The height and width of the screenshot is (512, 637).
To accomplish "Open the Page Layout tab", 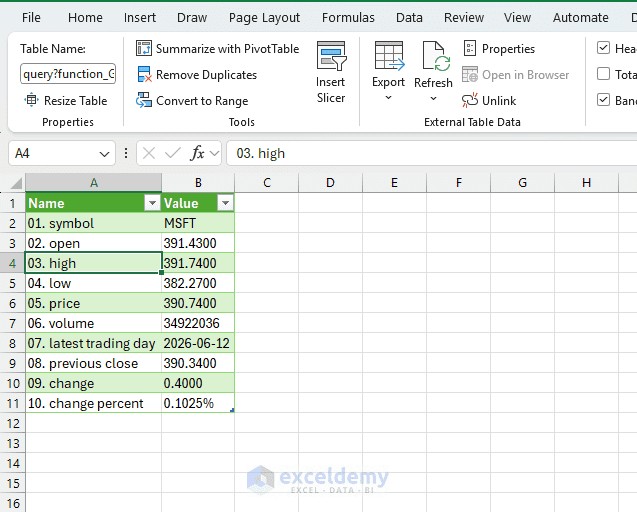I will (x=264, y=18).
